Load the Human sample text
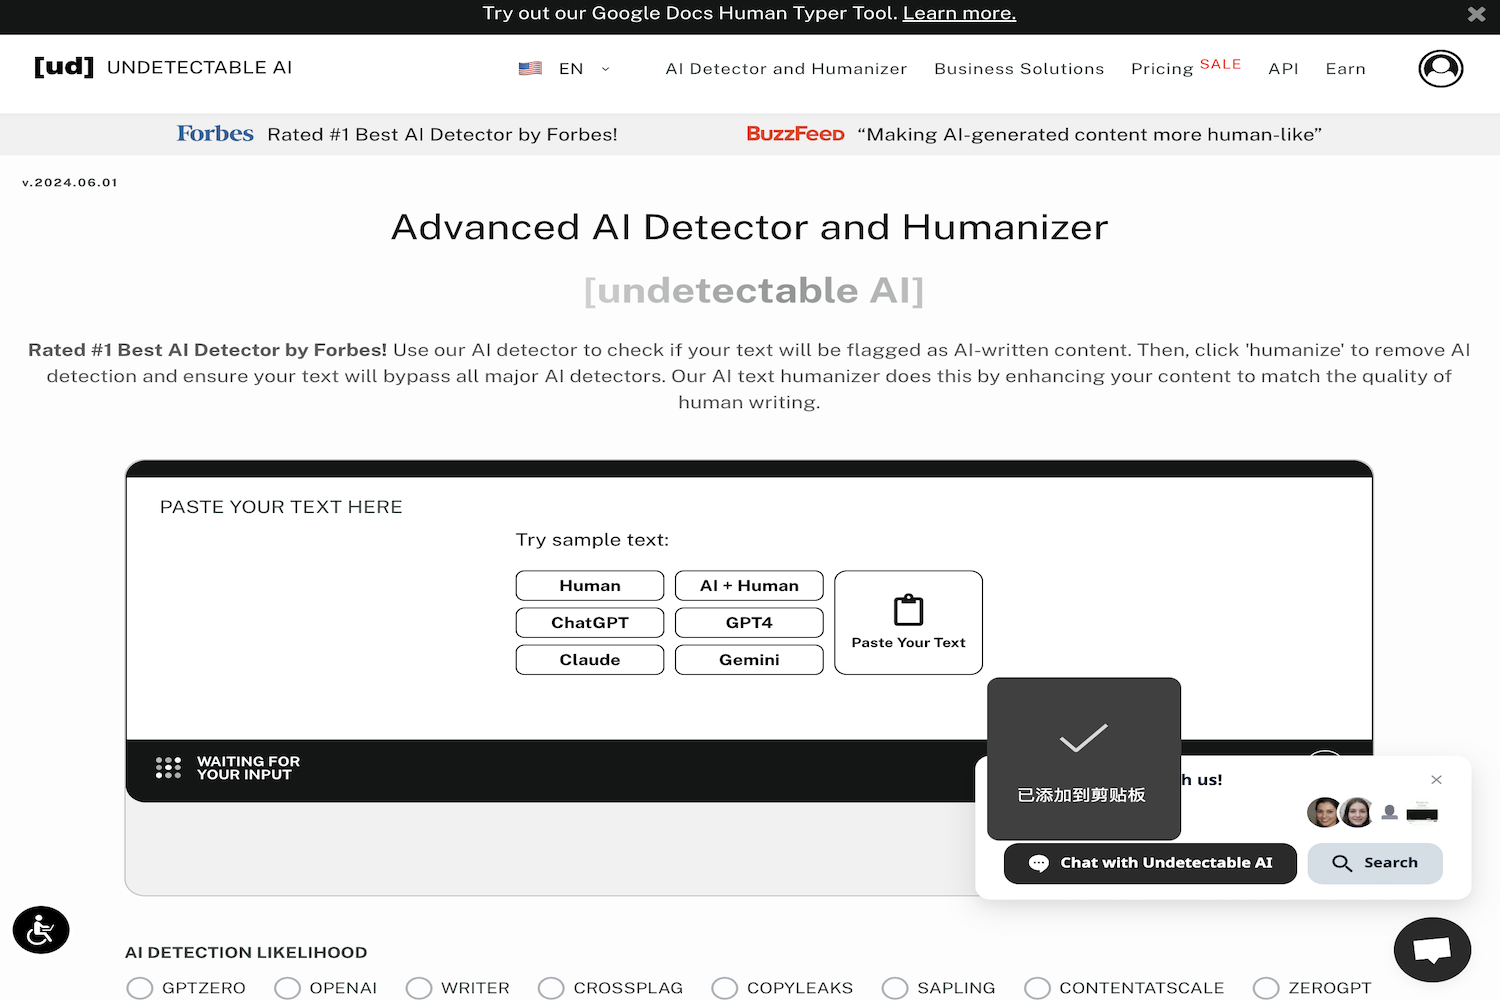 click(x=590, y=585)
